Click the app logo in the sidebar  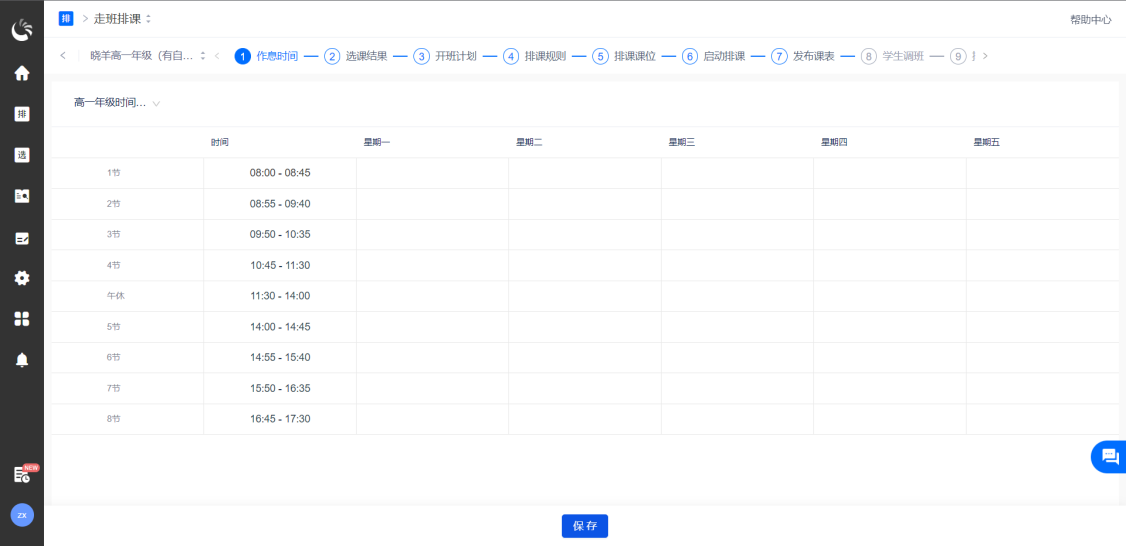click(x=22, y=29)
